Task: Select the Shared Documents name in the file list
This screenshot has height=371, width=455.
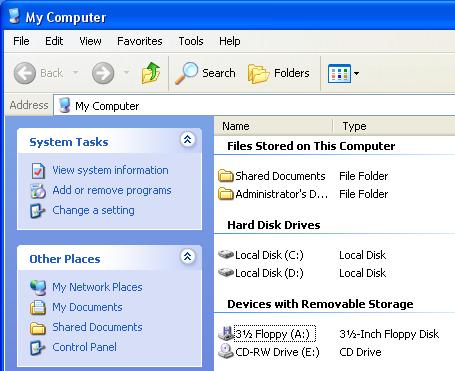Action: click(280, 176)
